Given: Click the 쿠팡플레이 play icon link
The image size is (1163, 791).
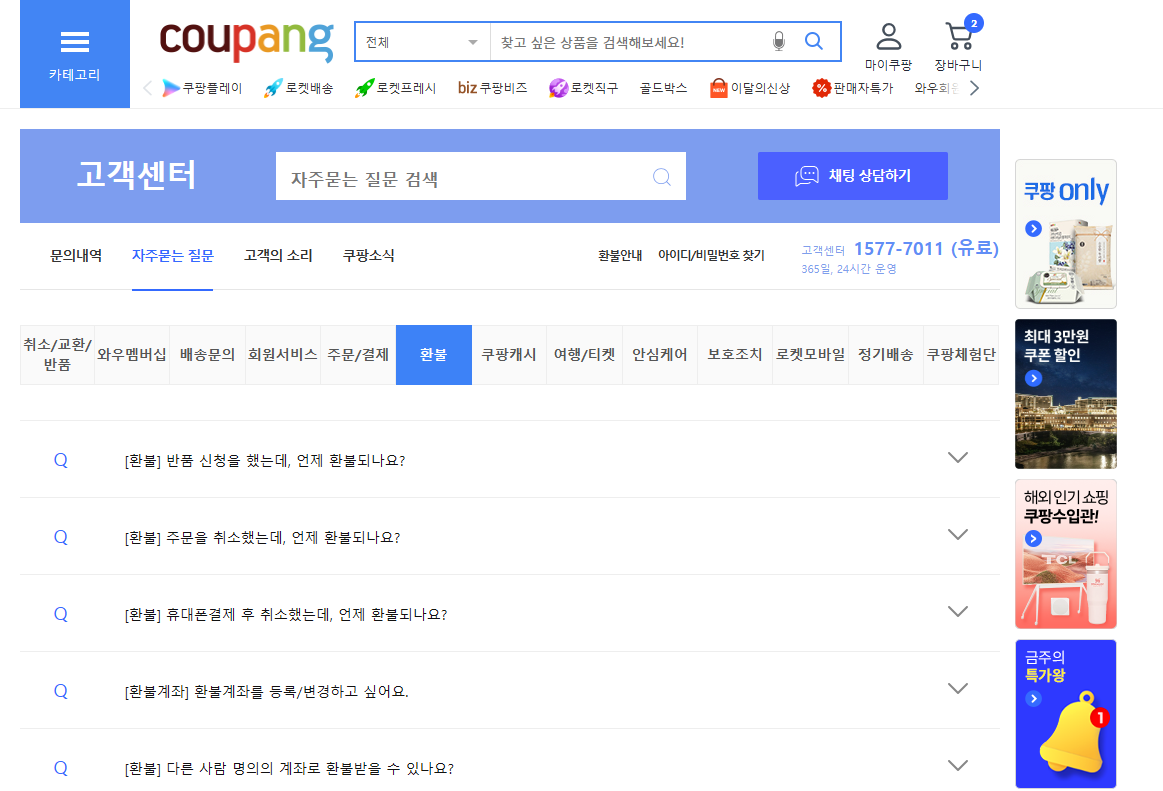Looking at the screenshot, I should pos(202,88).
